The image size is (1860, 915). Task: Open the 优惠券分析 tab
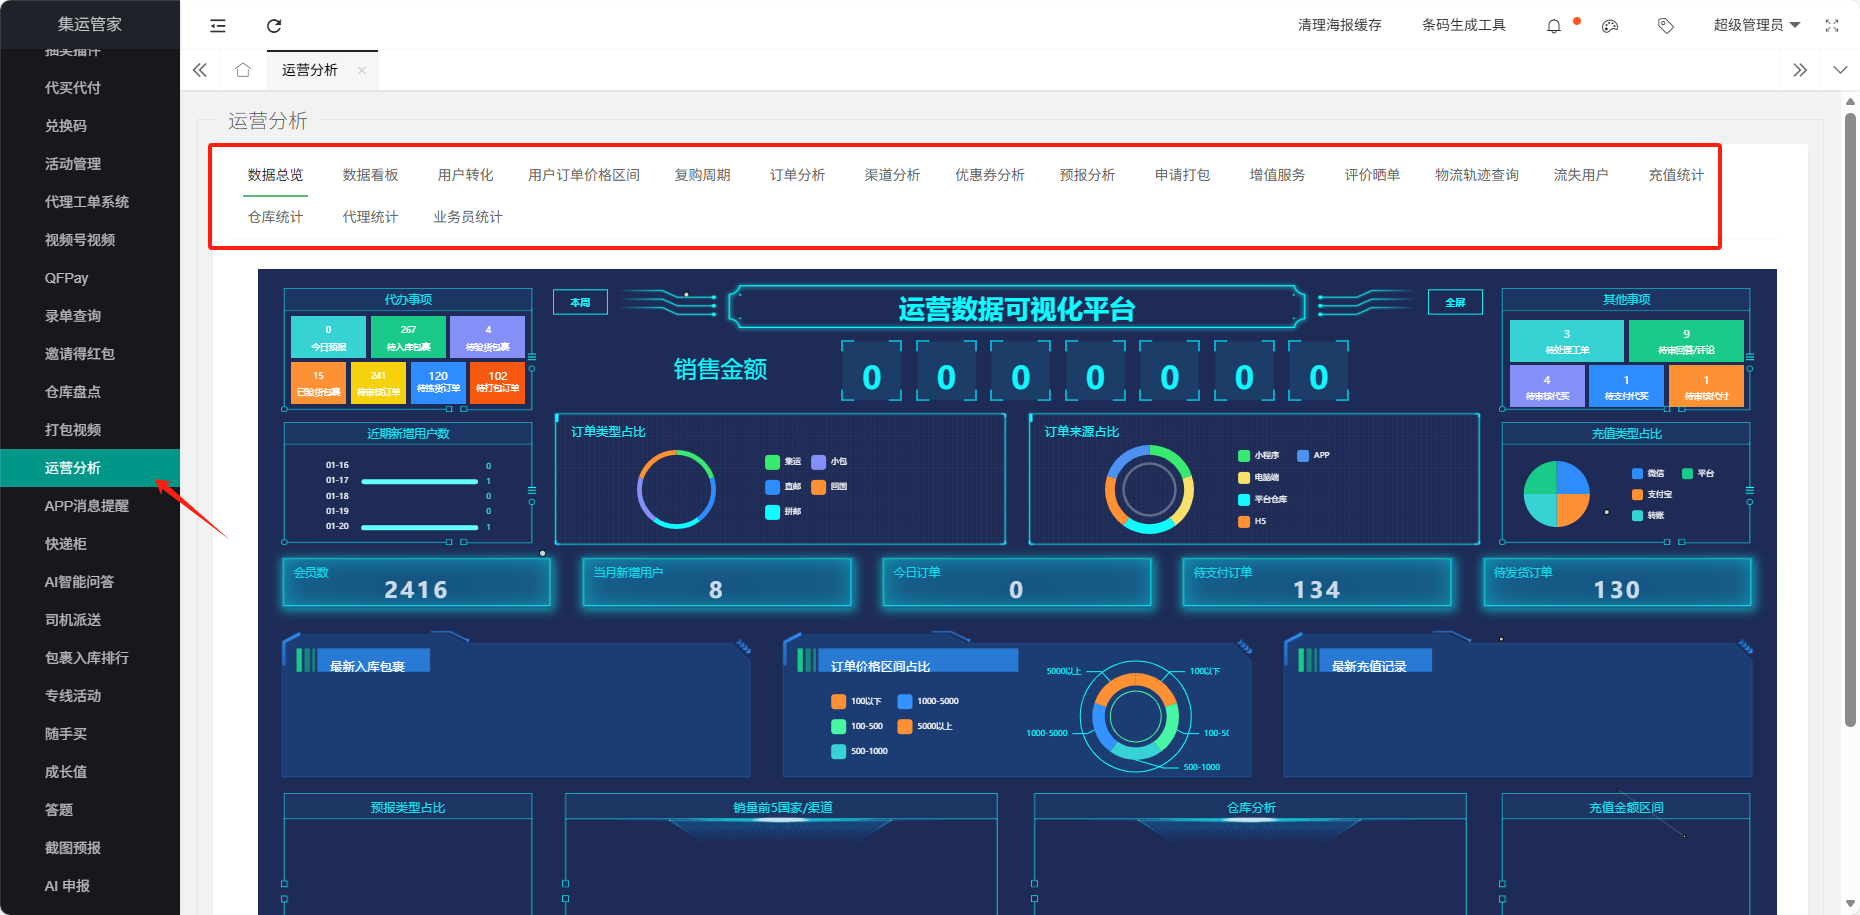(x=990, y=175)
